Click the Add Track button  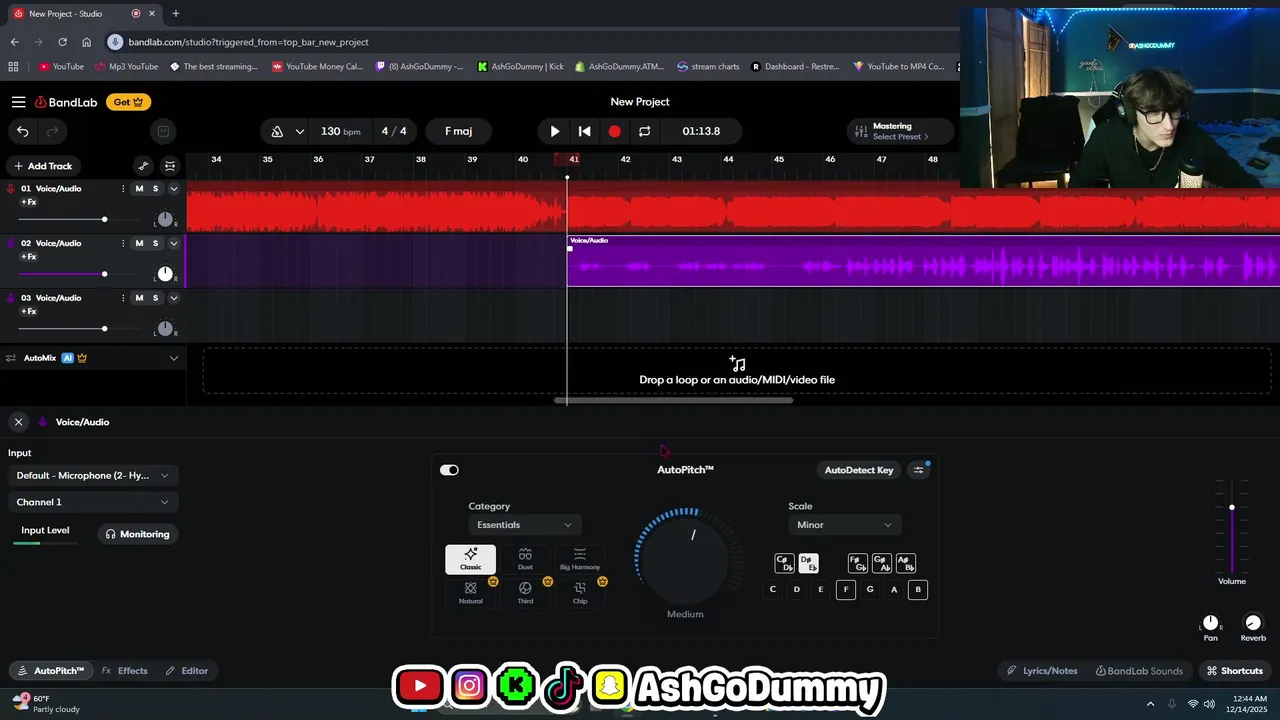(x=42, y=166)
